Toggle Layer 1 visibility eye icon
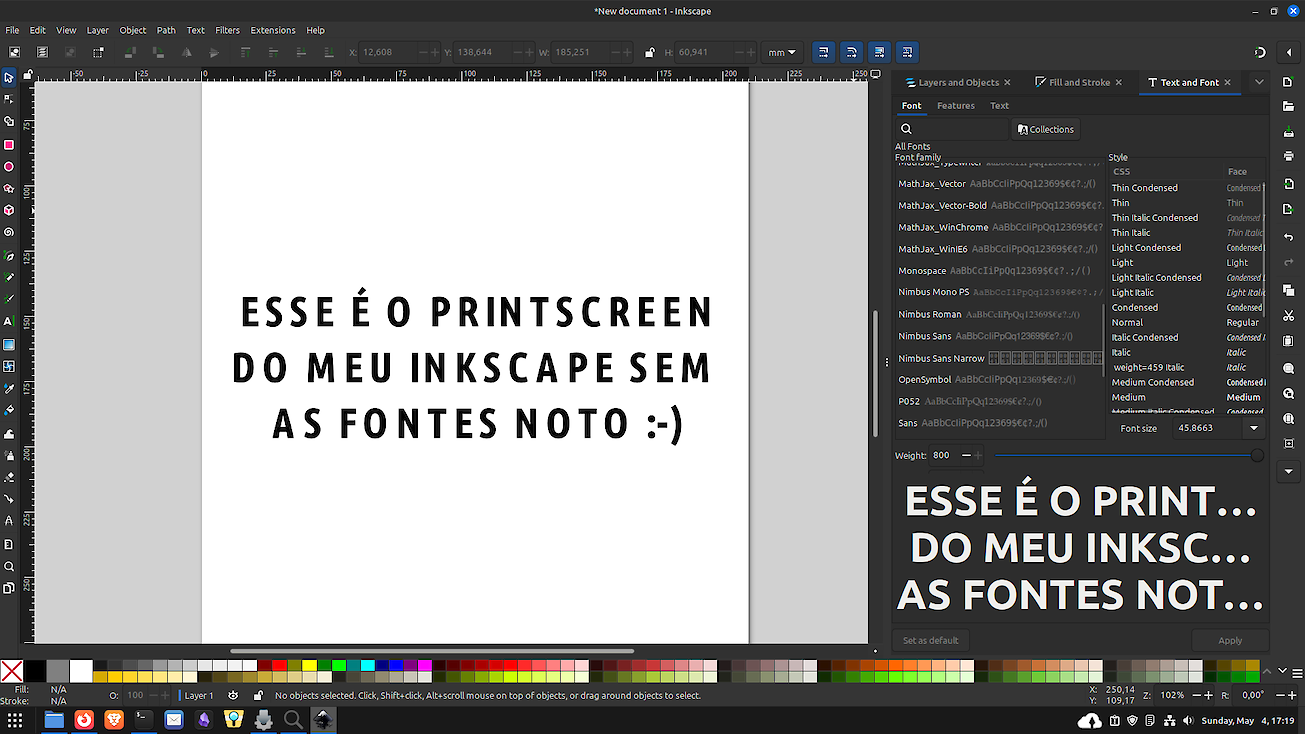 pos(233,695)
